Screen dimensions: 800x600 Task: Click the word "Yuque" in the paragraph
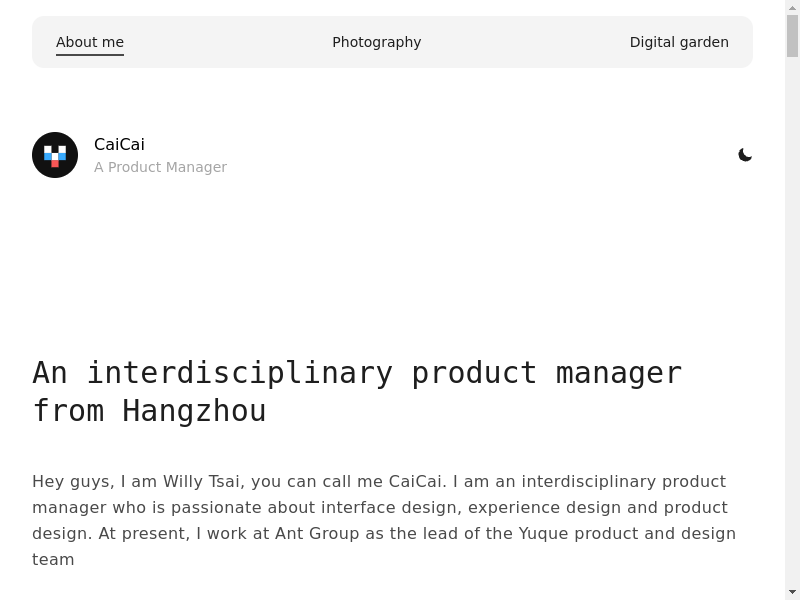pyautogui.click(x=544, y=533)
